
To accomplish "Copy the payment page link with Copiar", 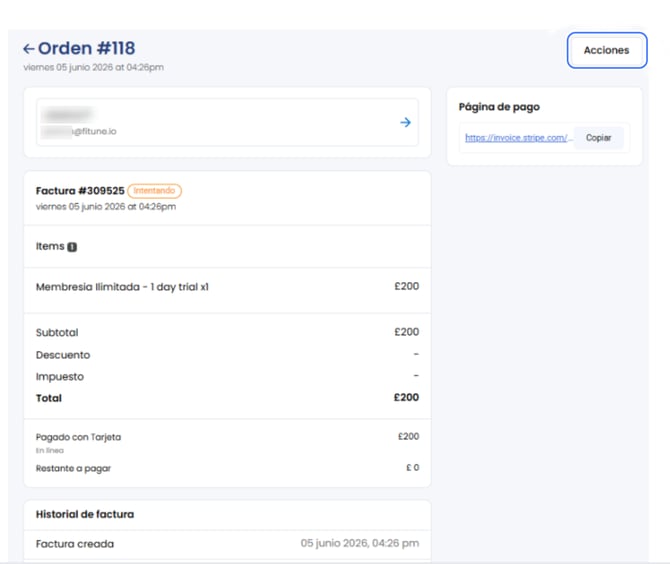I will (x=598, y=138).
